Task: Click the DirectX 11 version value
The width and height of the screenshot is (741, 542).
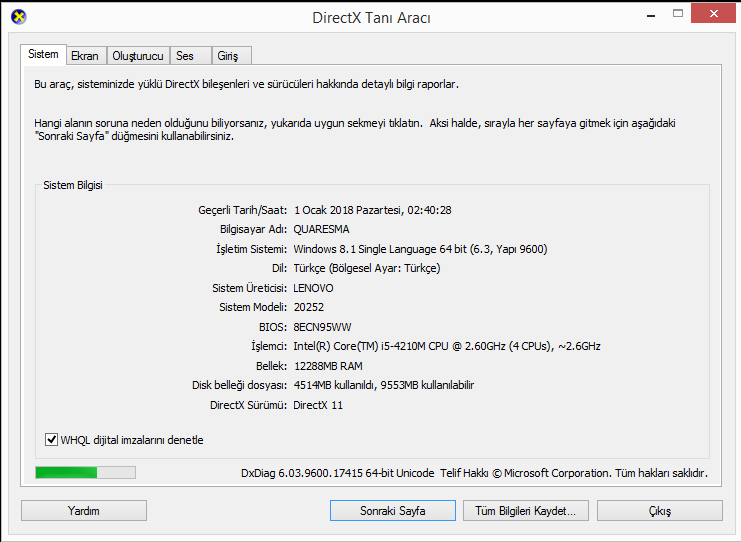Action: 318,405
